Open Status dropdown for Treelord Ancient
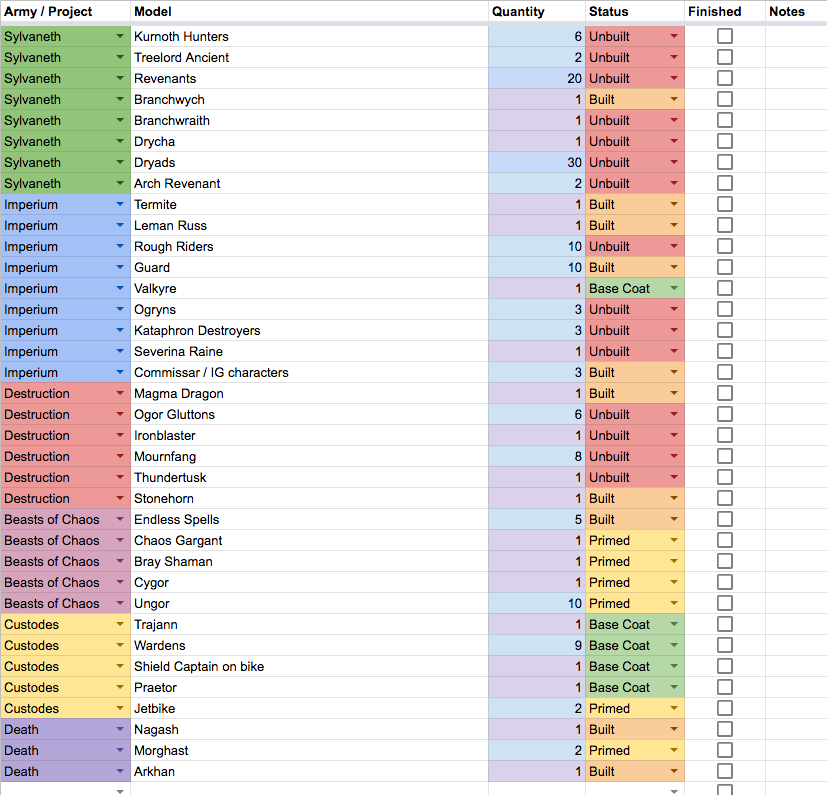827x795 pixels. pos(673,57)
